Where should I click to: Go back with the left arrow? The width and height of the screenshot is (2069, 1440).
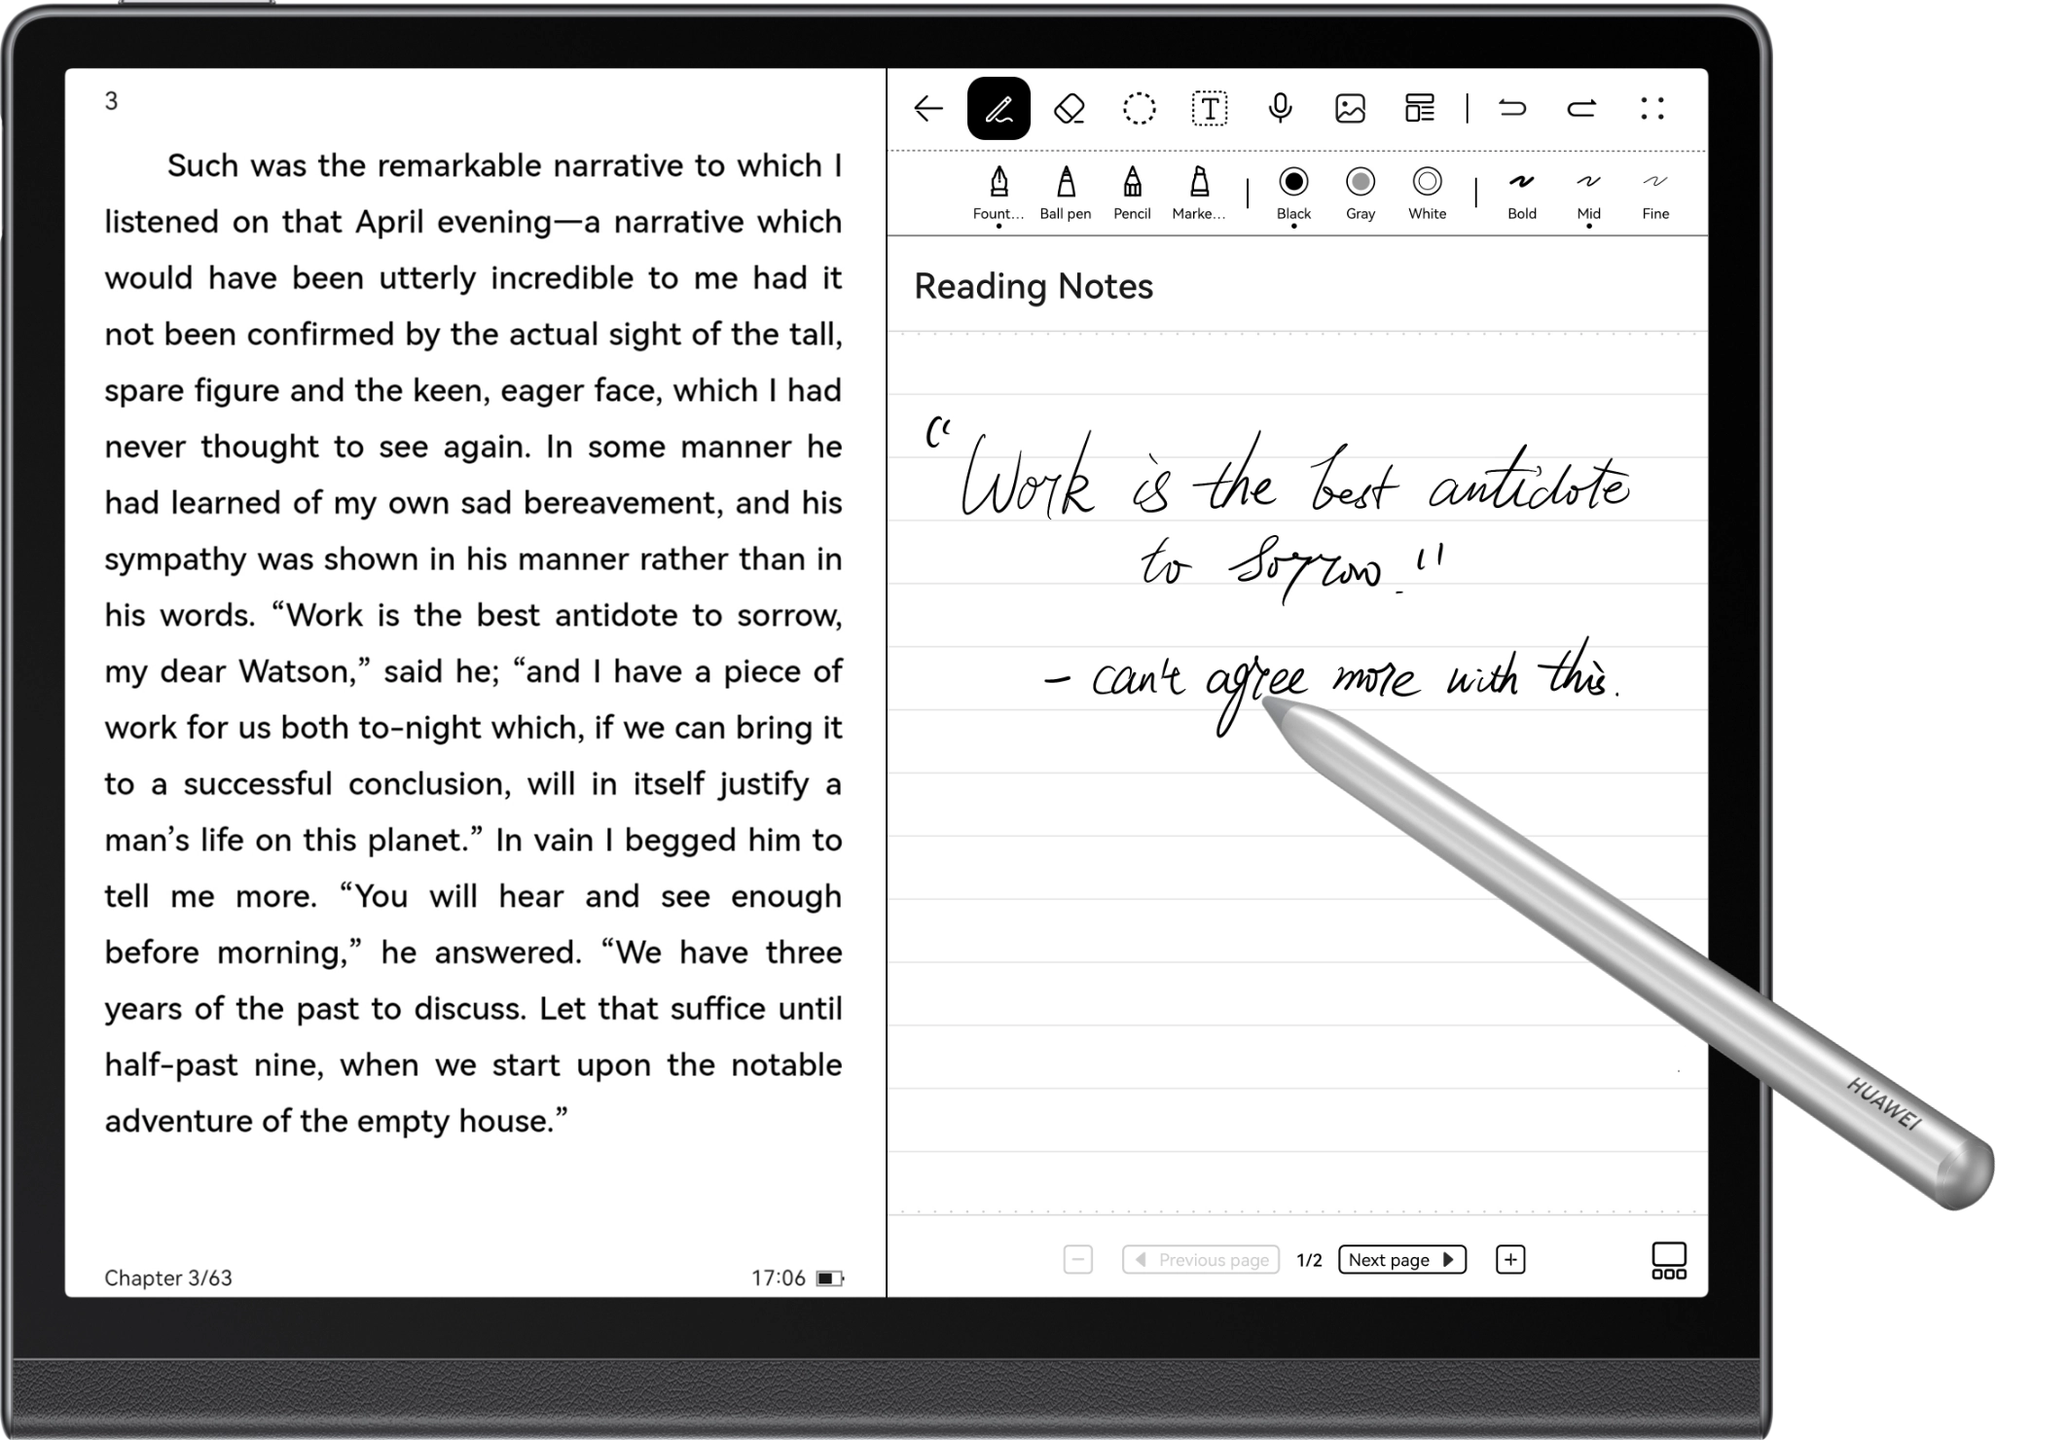929,108
